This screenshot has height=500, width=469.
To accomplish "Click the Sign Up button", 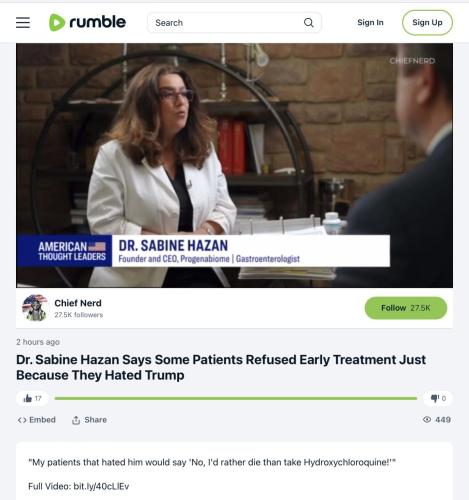I will coord(427,22).
